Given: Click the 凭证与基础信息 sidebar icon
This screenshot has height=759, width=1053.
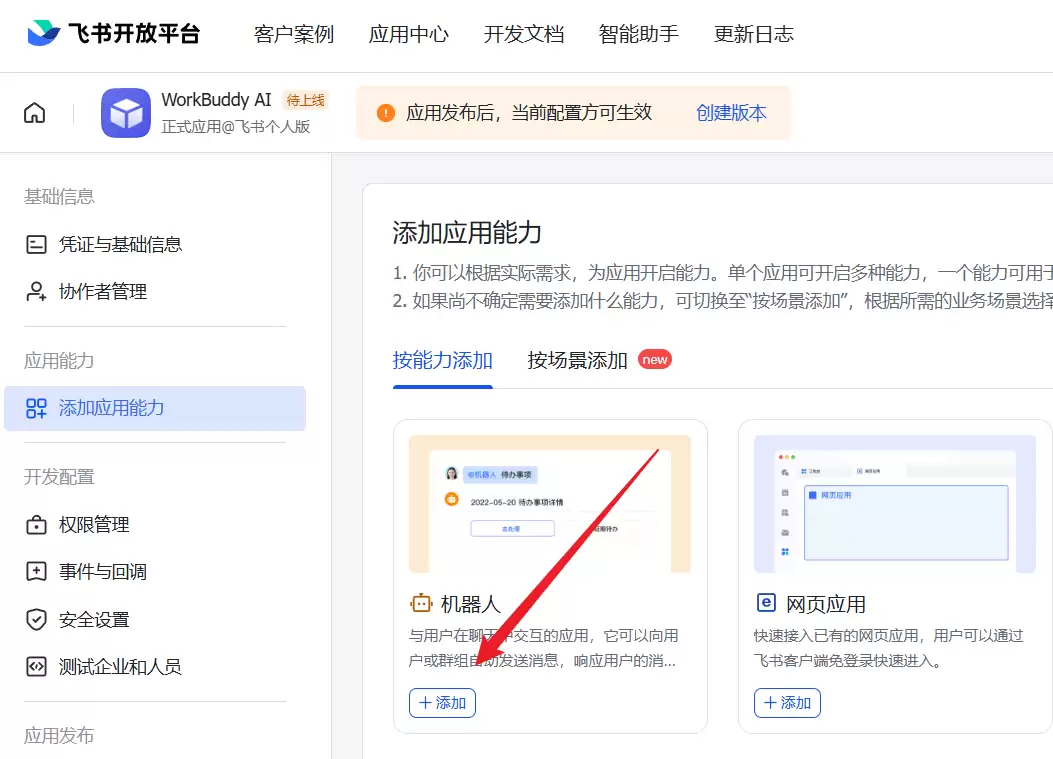Looking at the screenshot, I should [36, 244].
